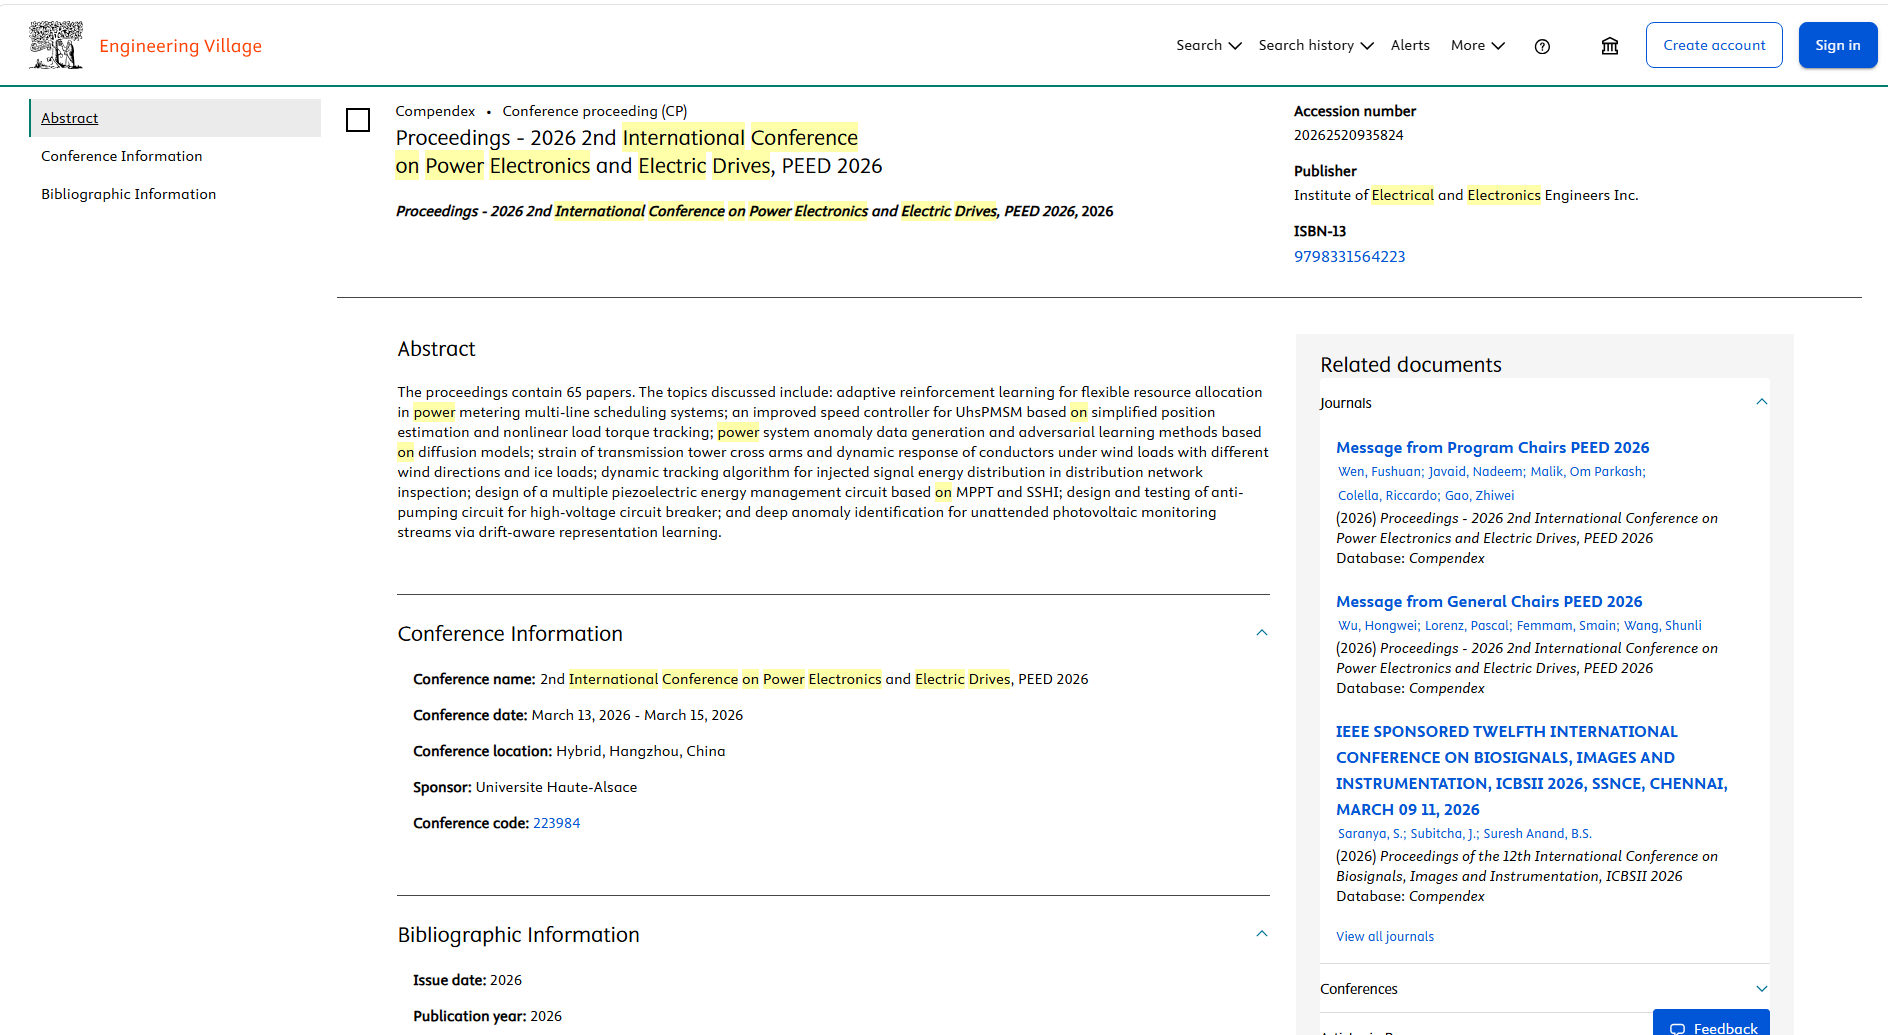Collapse the Bibliographic Information section
1888x1035 pixels.
tap(1262, 934)
